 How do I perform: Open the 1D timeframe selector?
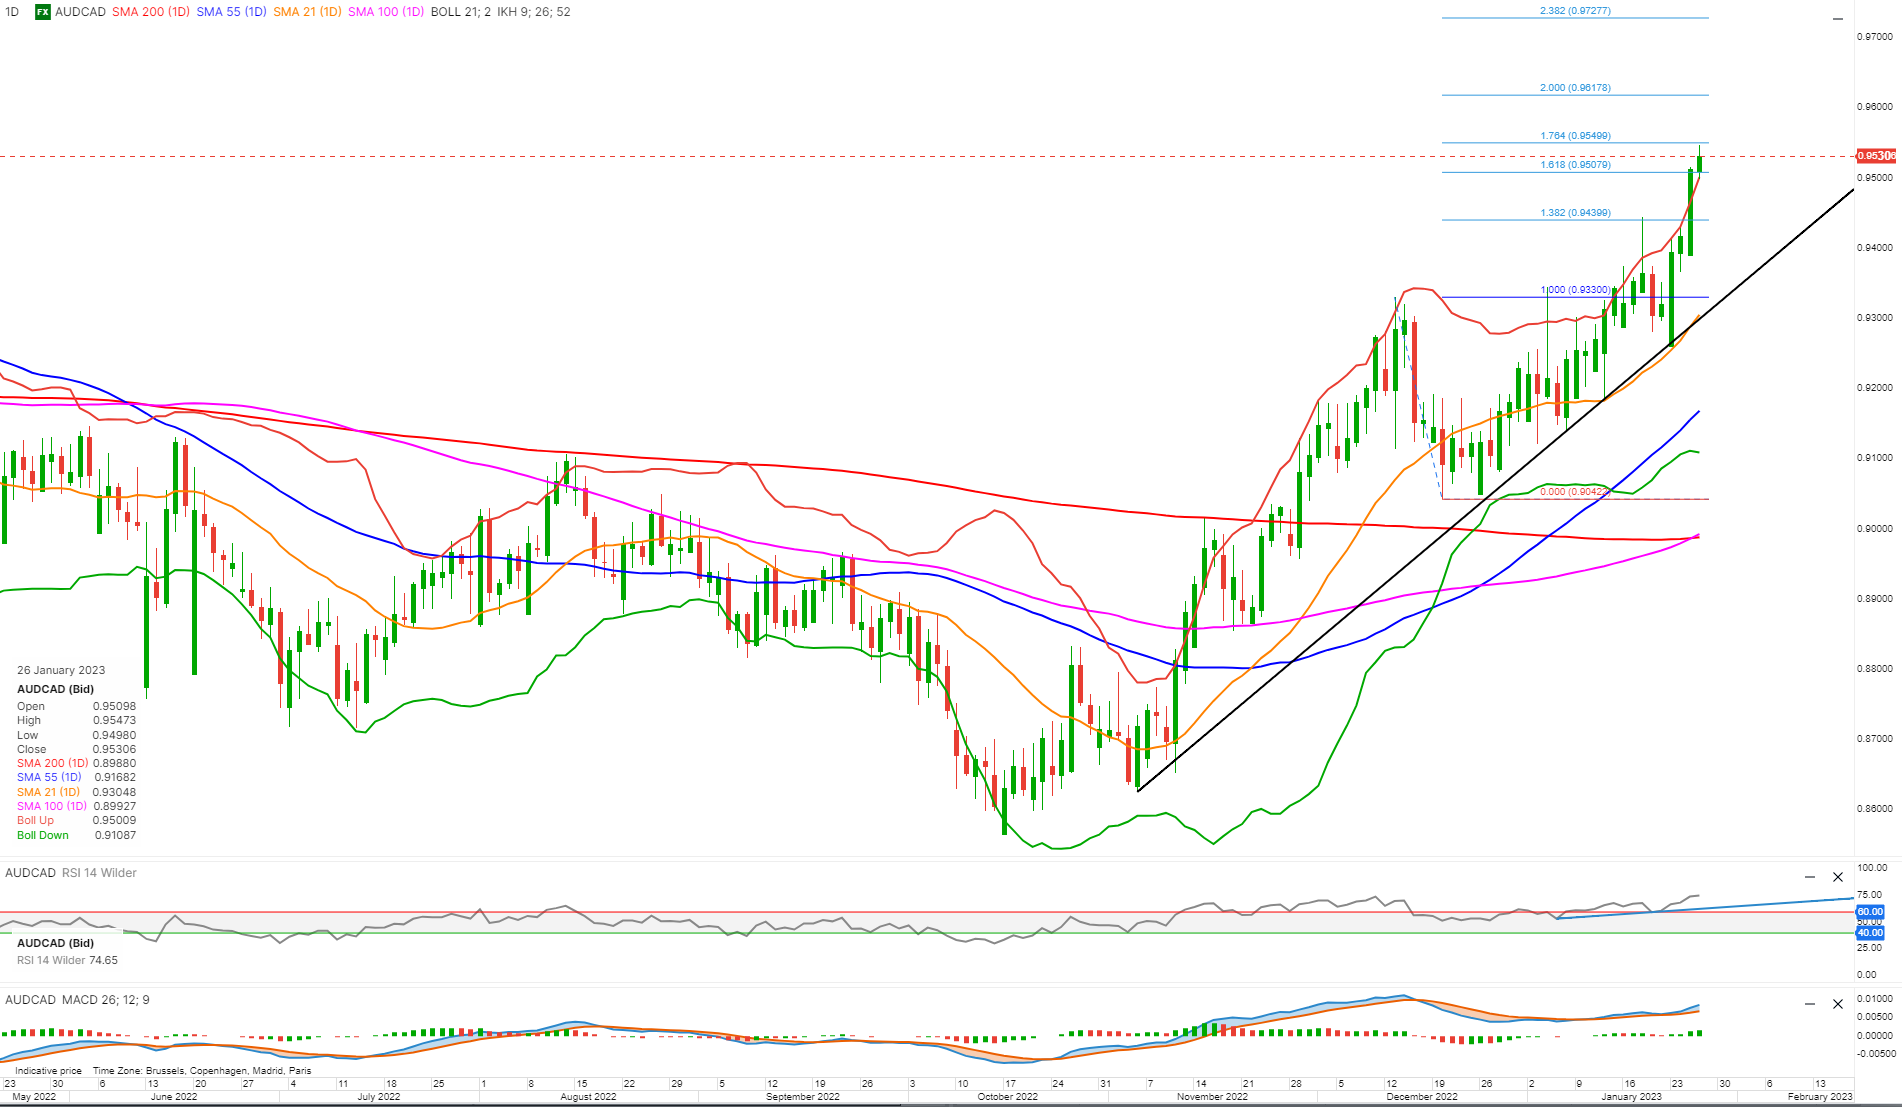[x=11, y=12]
